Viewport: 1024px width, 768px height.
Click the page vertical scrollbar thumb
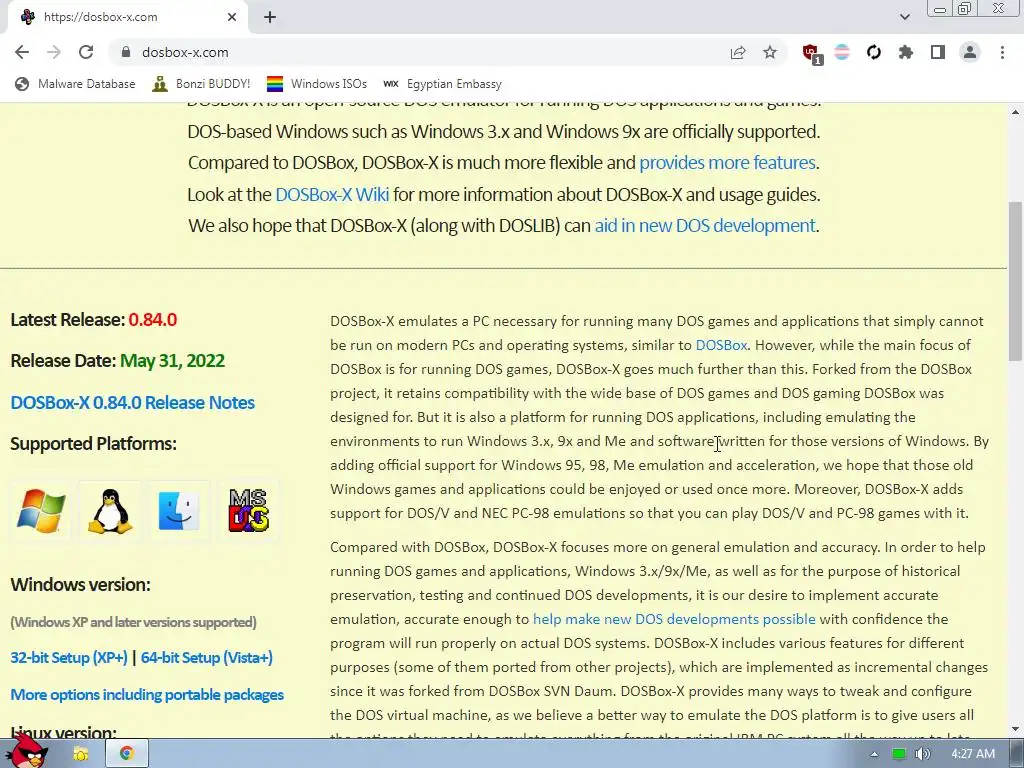1016,281
